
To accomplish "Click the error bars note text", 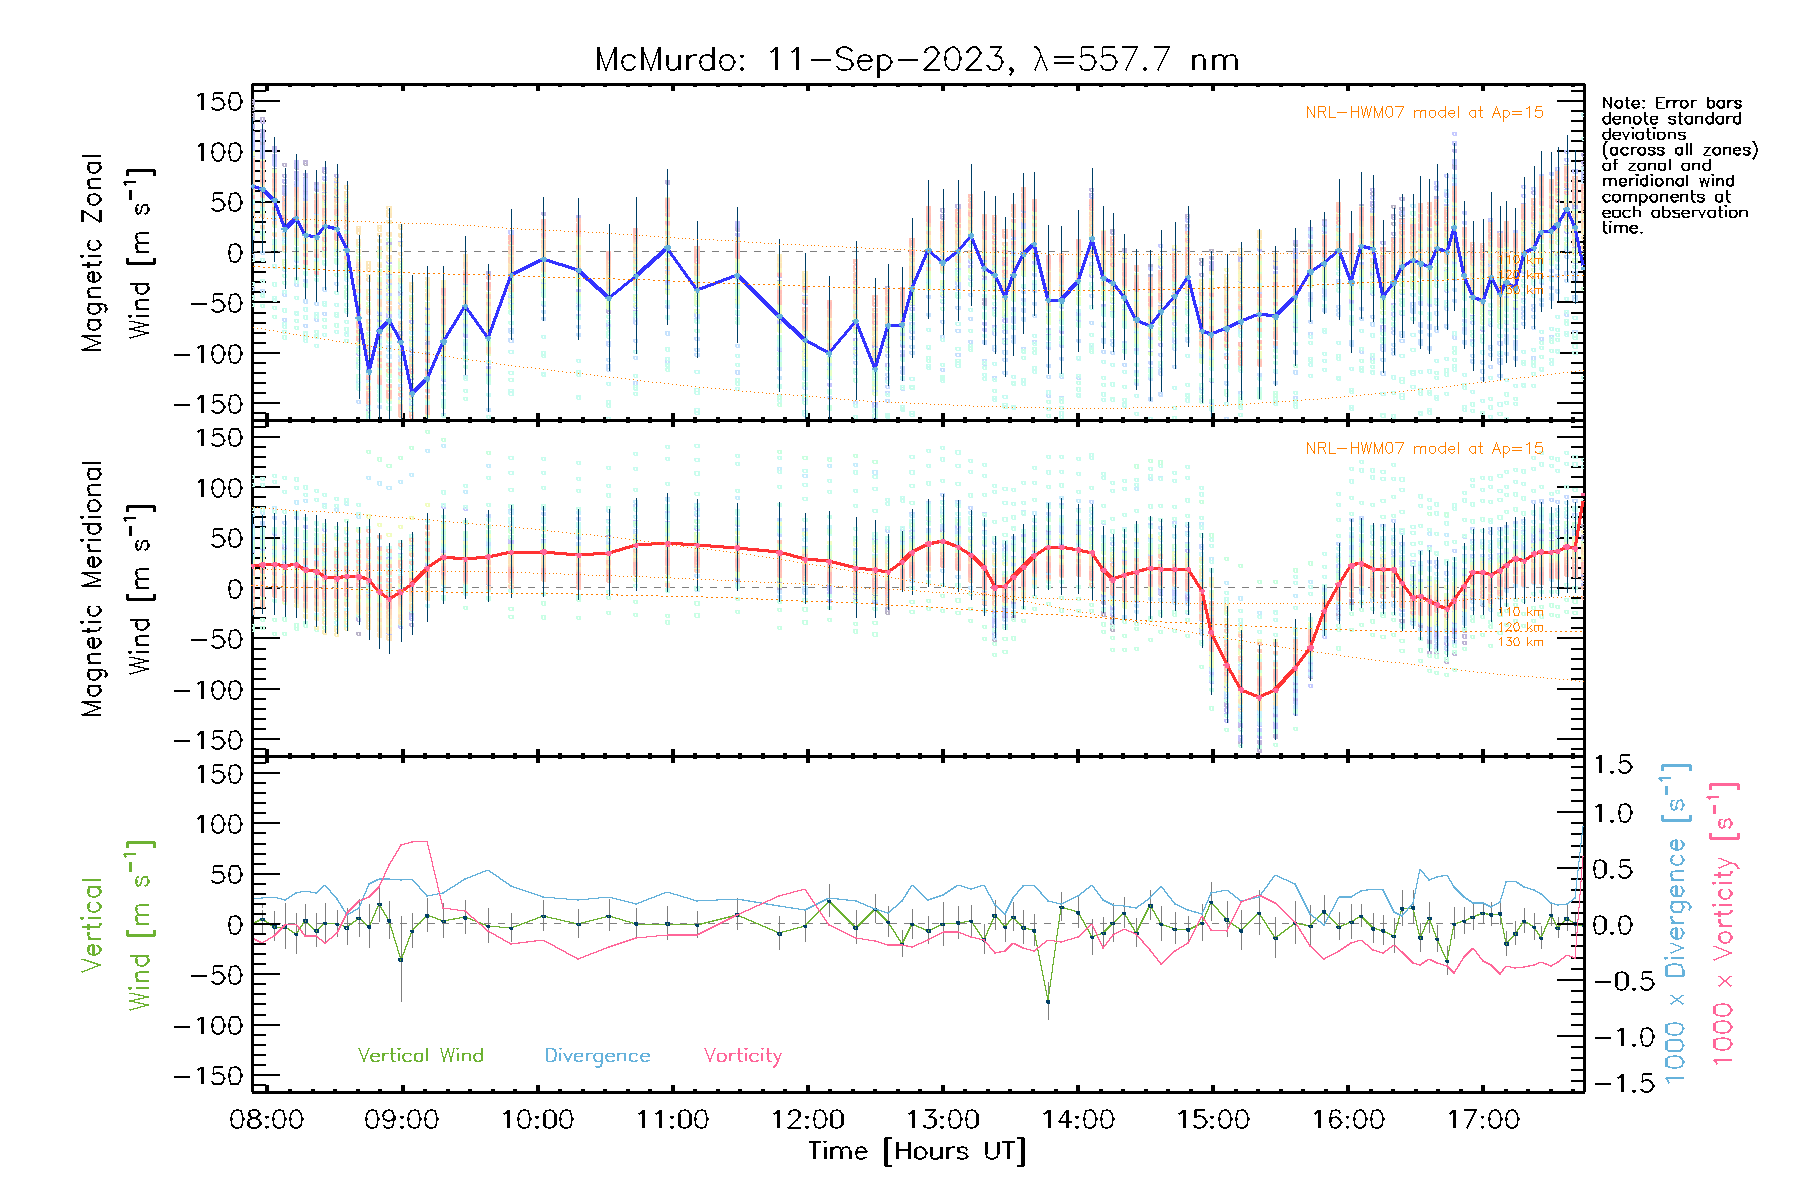I will (x=1678, y=165).
